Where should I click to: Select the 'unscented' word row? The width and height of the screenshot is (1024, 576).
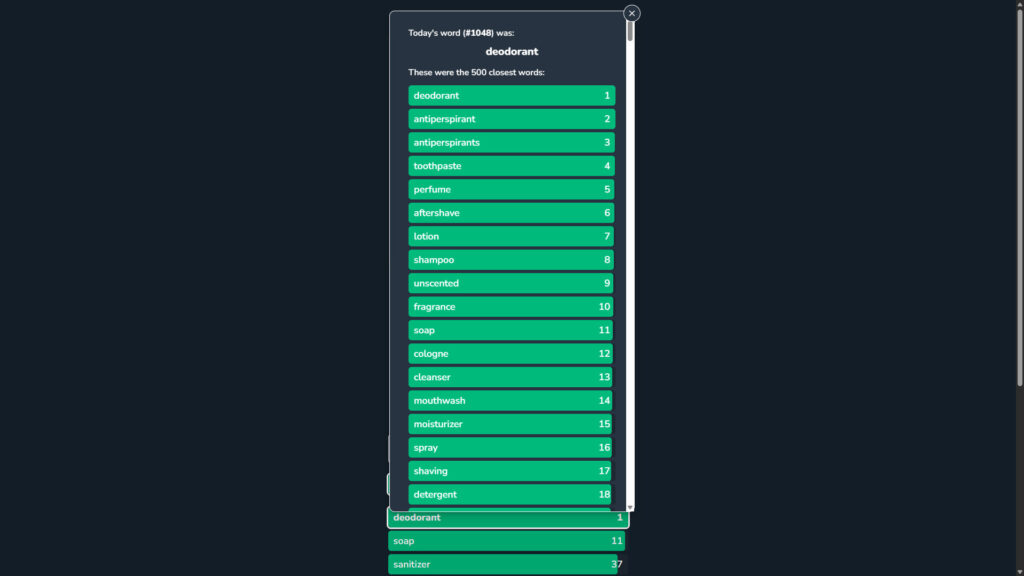(511, 283)
